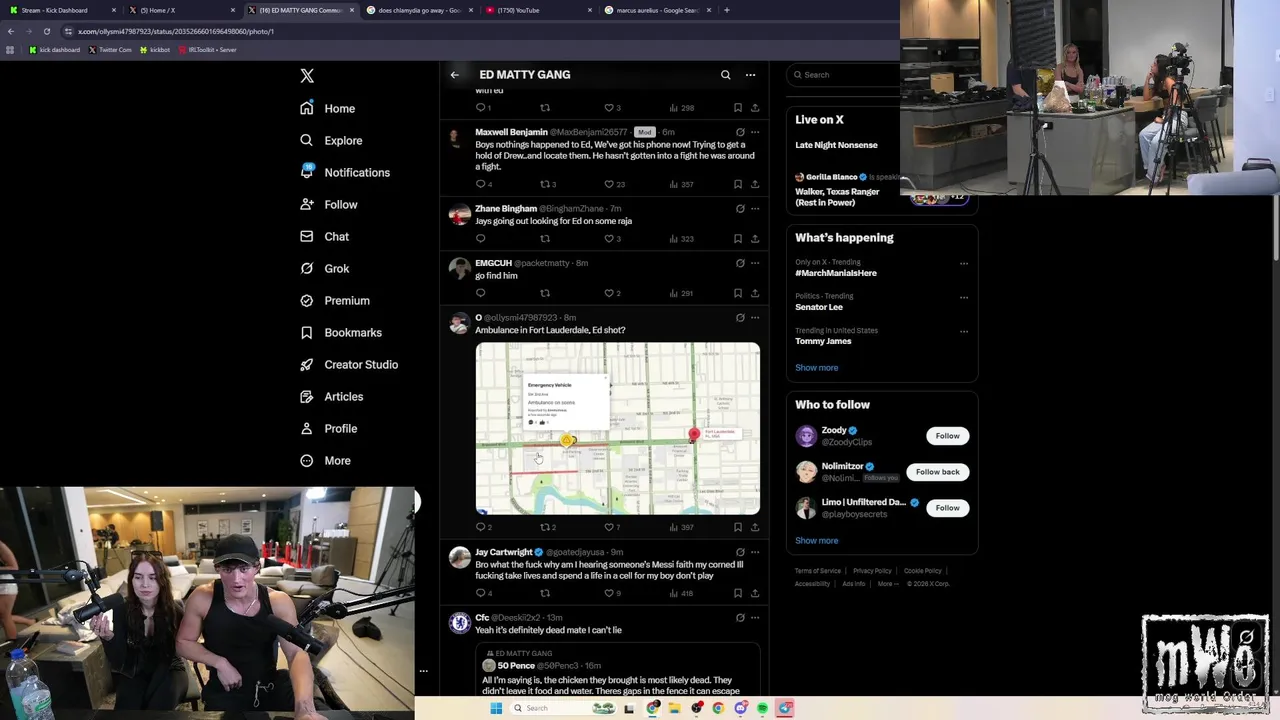Open Maxwell Benjamin's profile avatar
The width and height of the screenshot is (1280, 720).
point(459,137)
